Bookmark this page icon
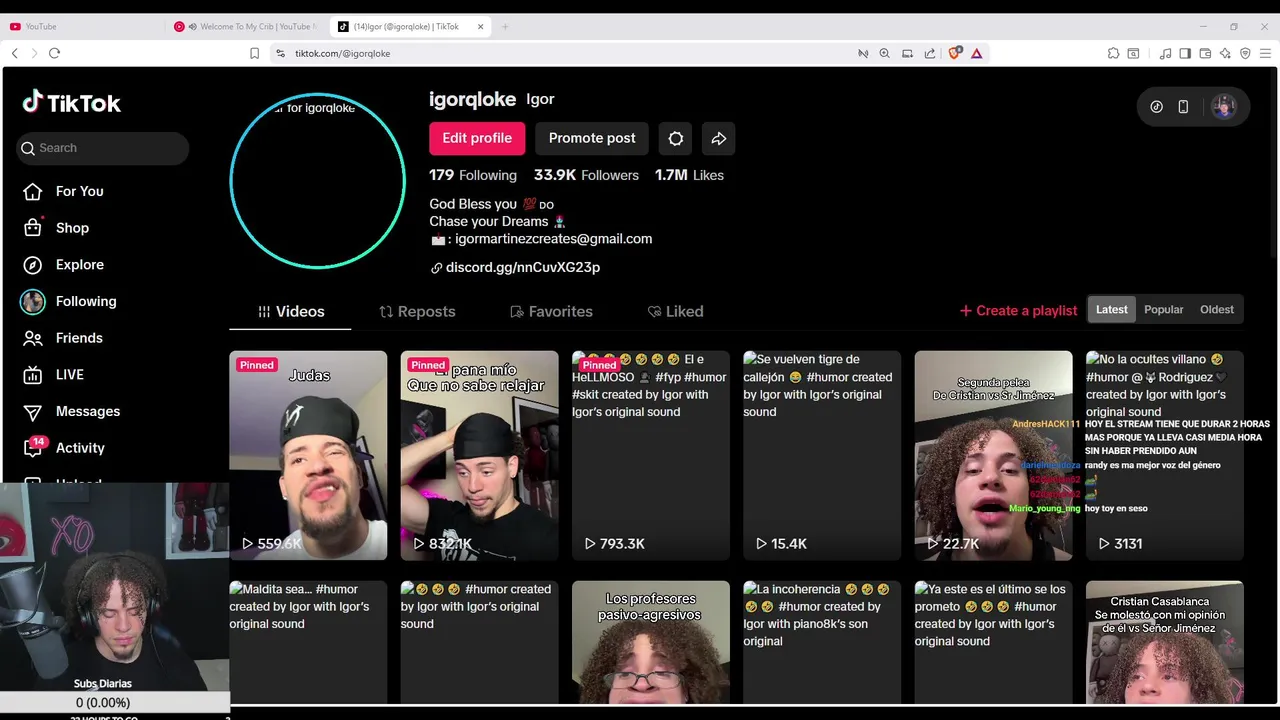This screenshot has height=720, width=1280. pos(254,53)
